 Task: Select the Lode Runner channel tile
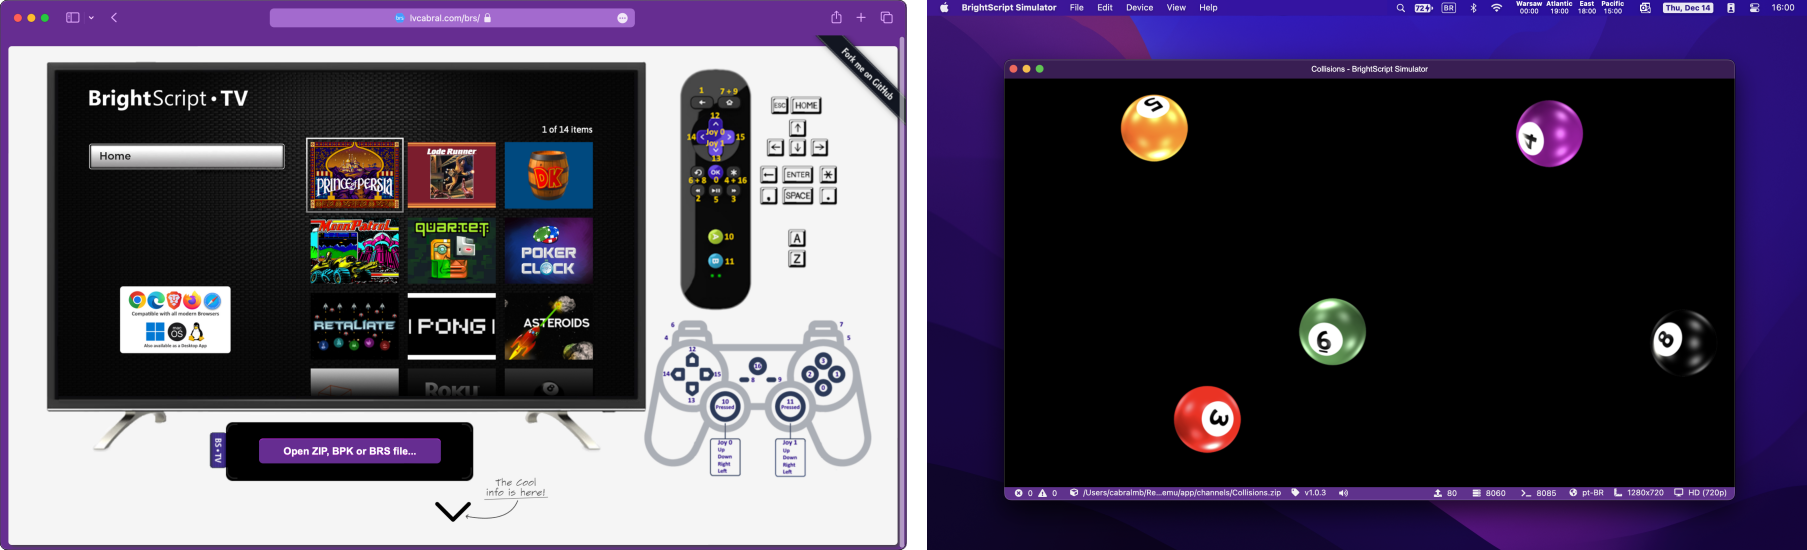click(451, 175)
